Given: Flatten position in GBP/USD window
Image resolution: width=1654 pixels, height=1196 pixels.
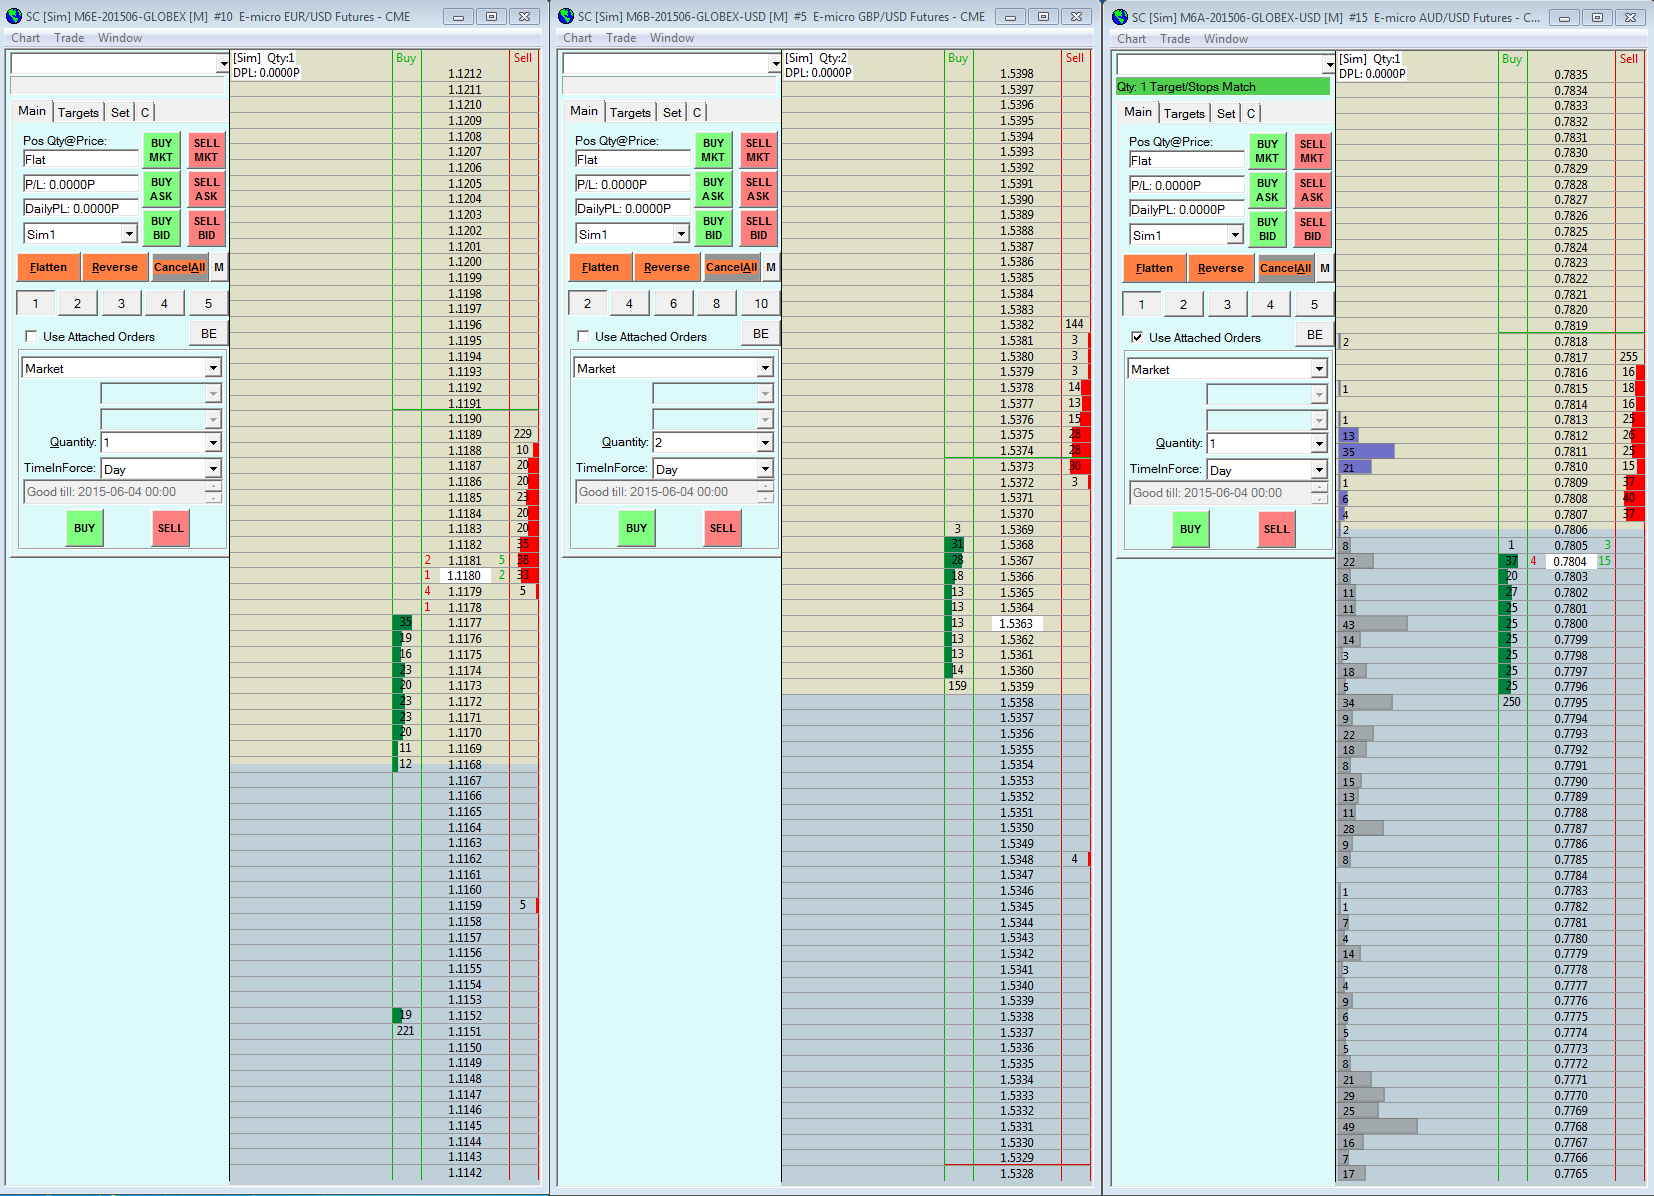Looking at the screenshot, I should (600, 267).
